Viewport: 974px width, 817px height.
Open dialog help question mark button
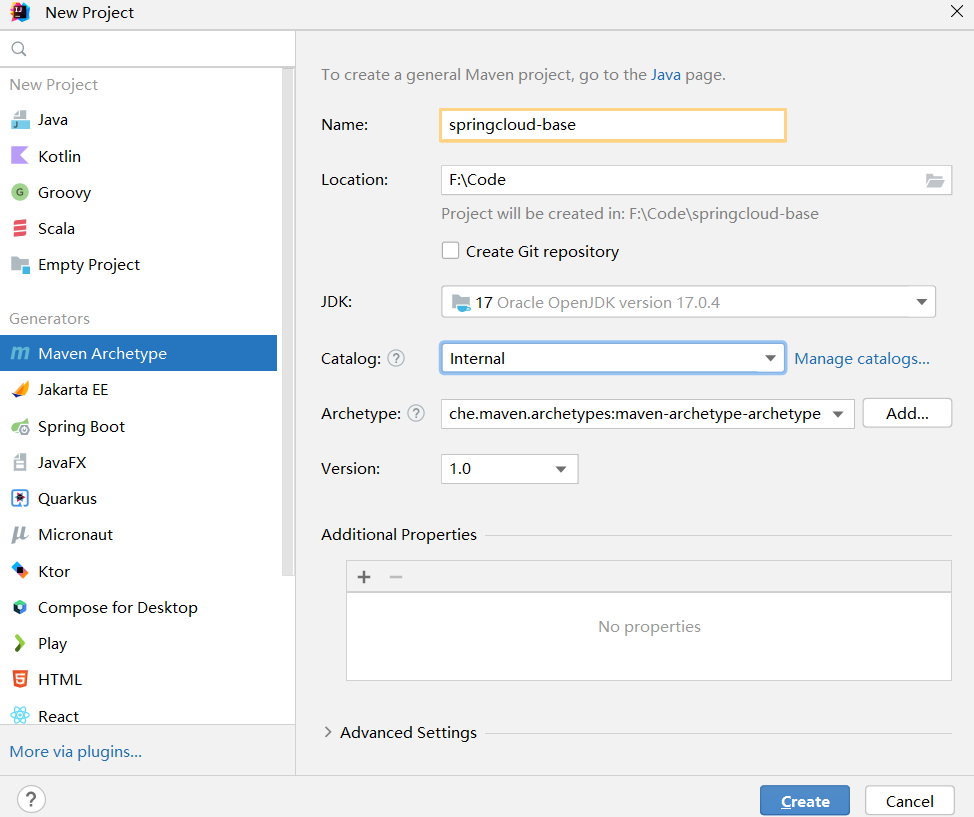coord(31,799)
